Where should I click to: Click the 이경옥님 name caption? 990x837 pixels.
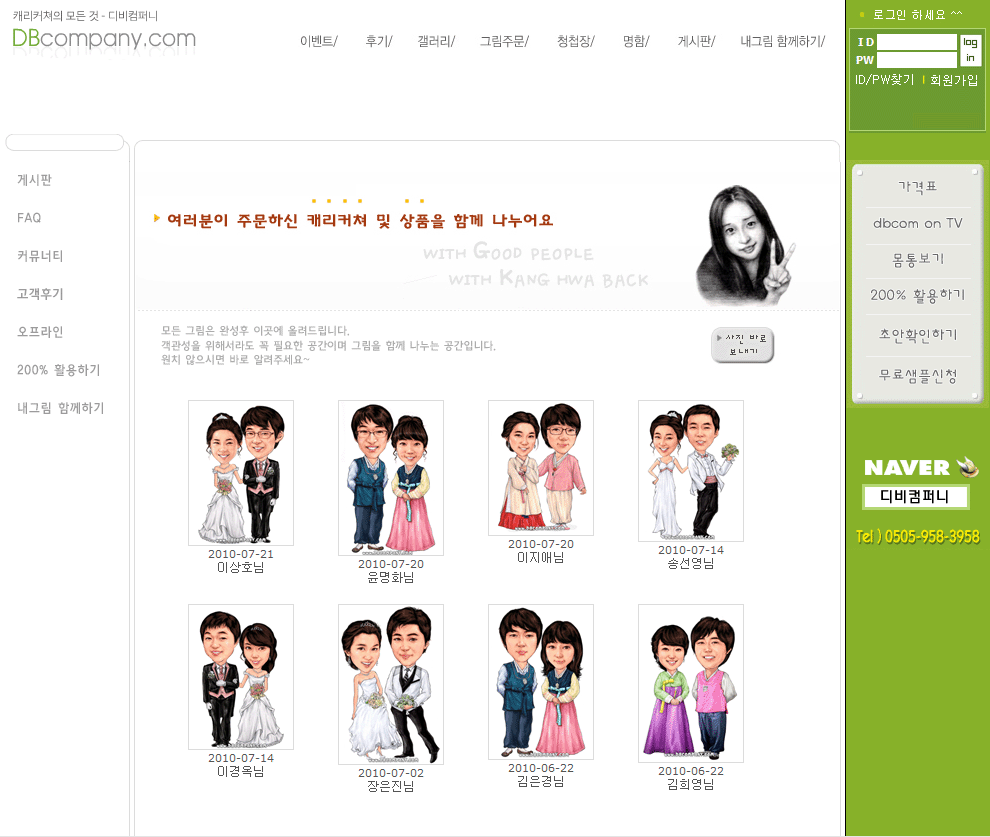pyautogui.click(x=241, y=771)
